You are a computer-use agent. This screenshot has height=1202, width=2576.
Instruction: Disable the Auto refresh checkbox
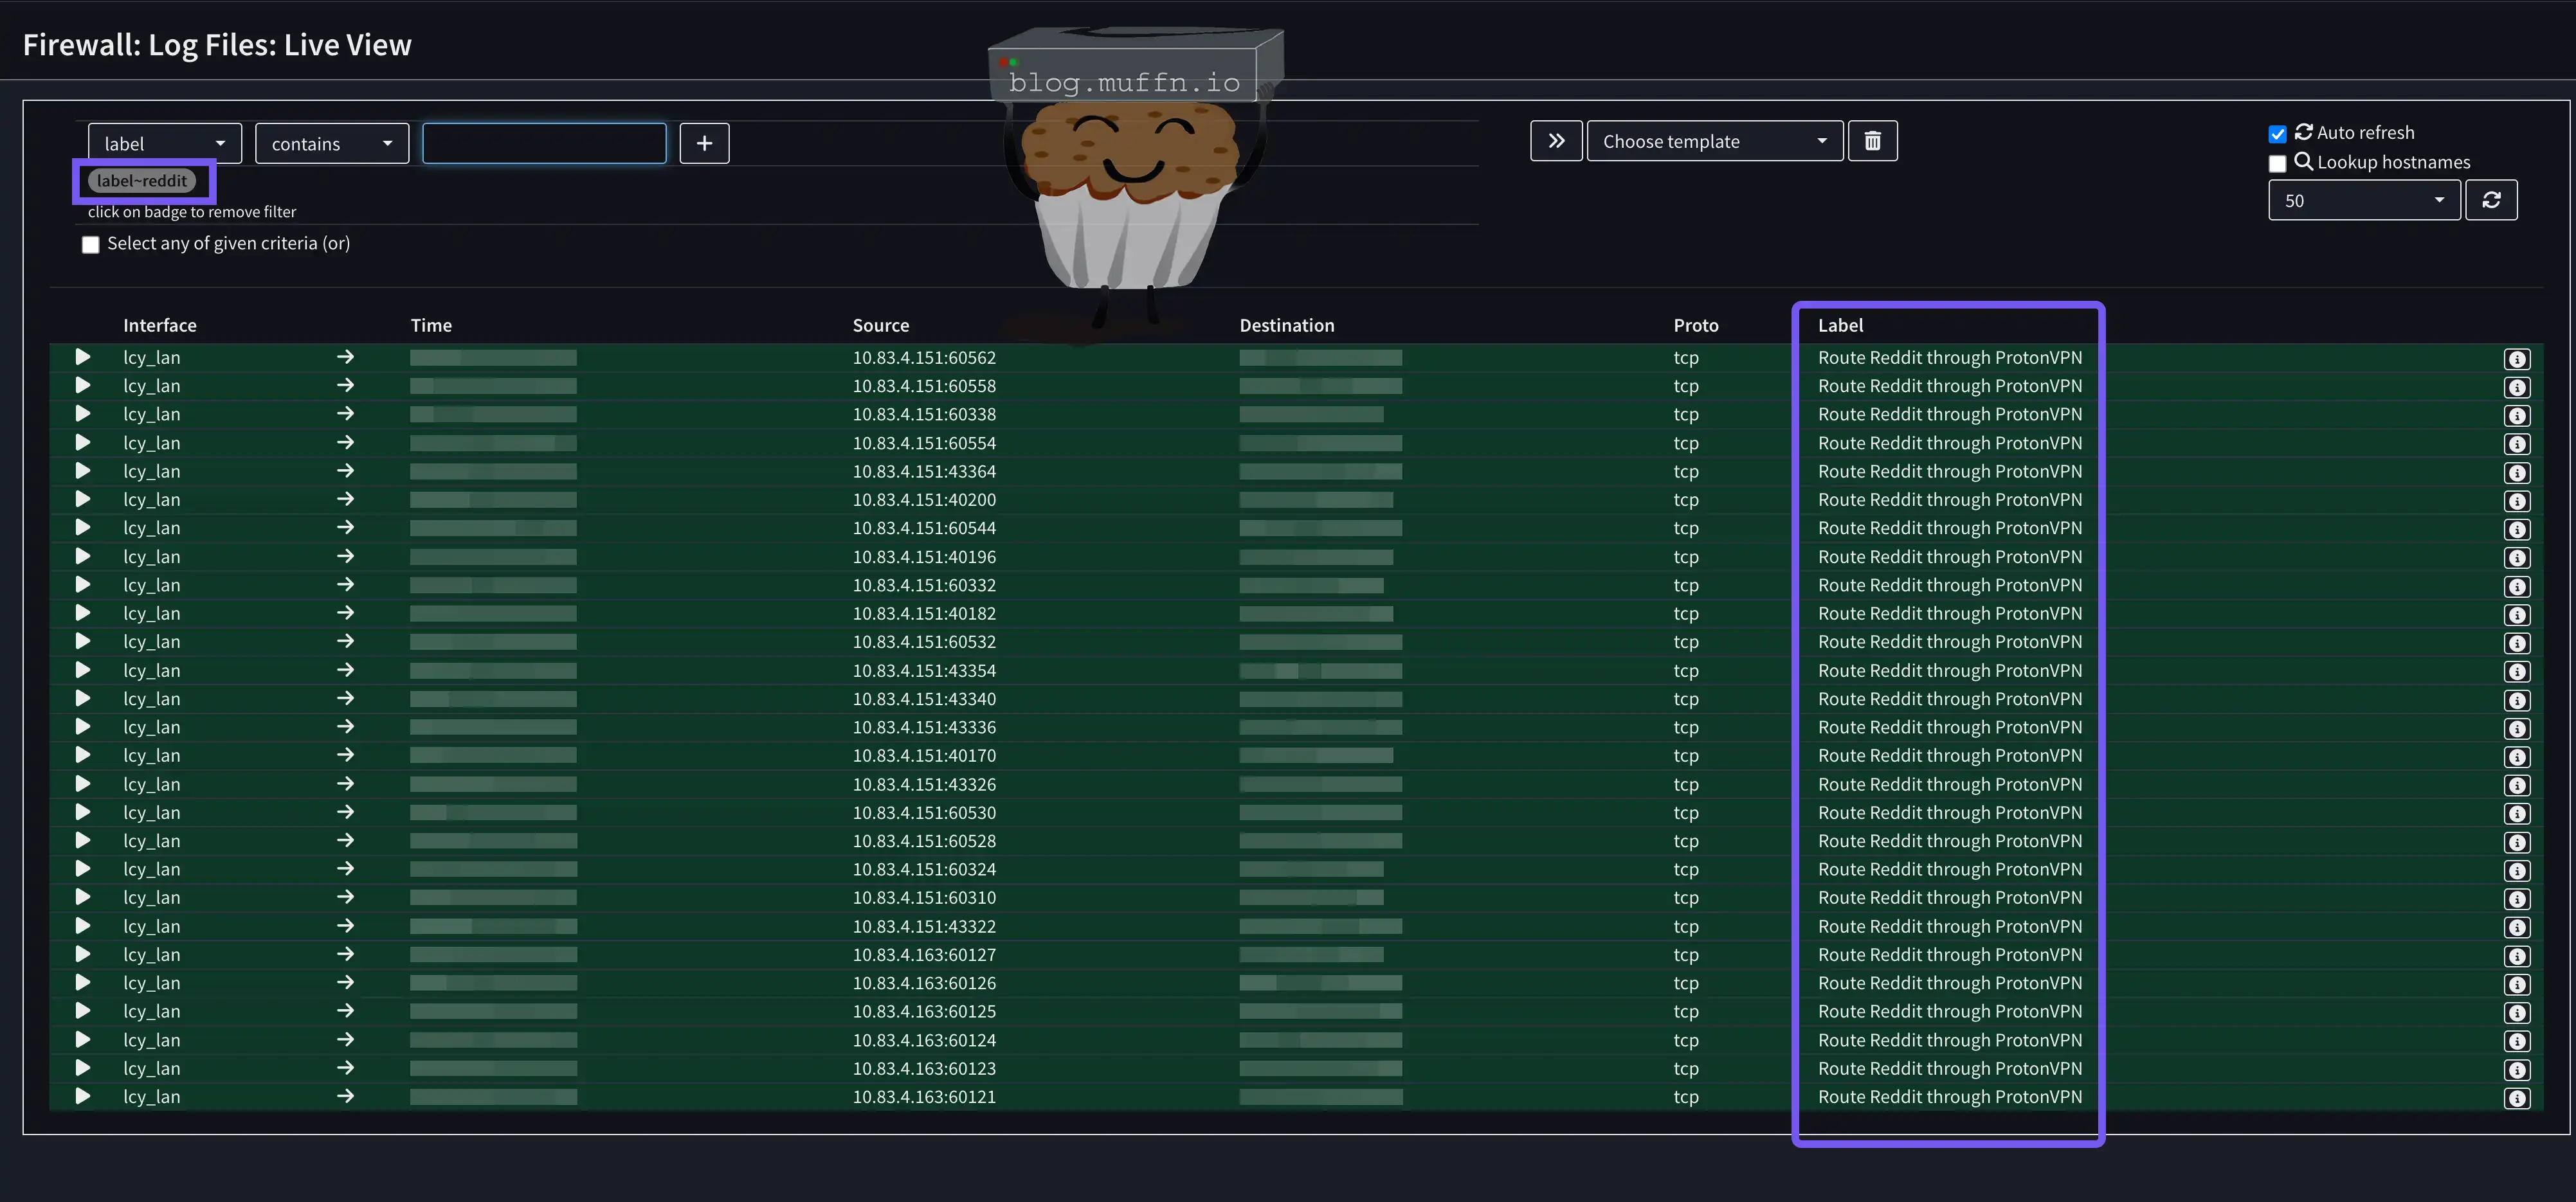pos(2277,134)
